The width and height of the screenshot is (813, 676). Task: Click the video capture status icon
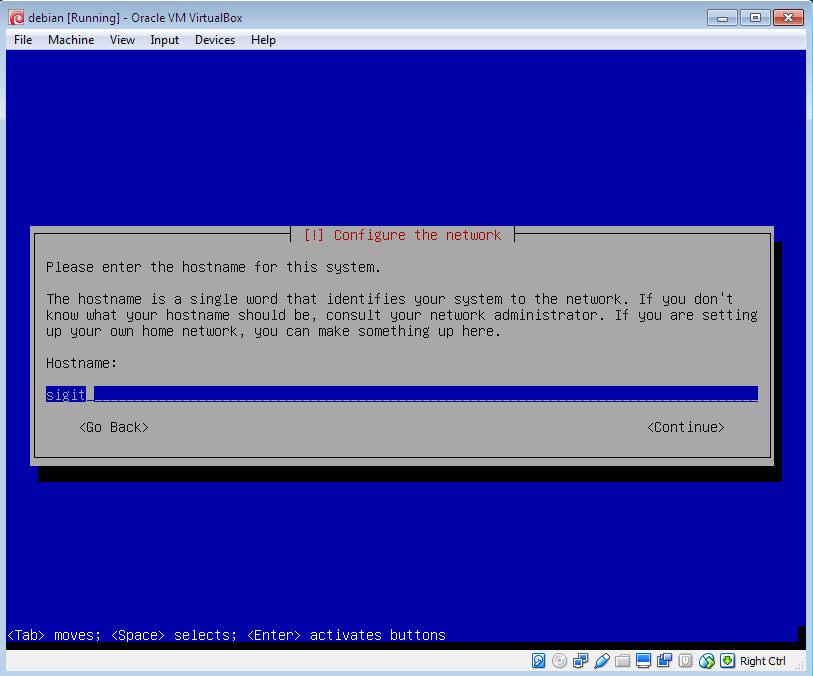click(x=664, y=660)
